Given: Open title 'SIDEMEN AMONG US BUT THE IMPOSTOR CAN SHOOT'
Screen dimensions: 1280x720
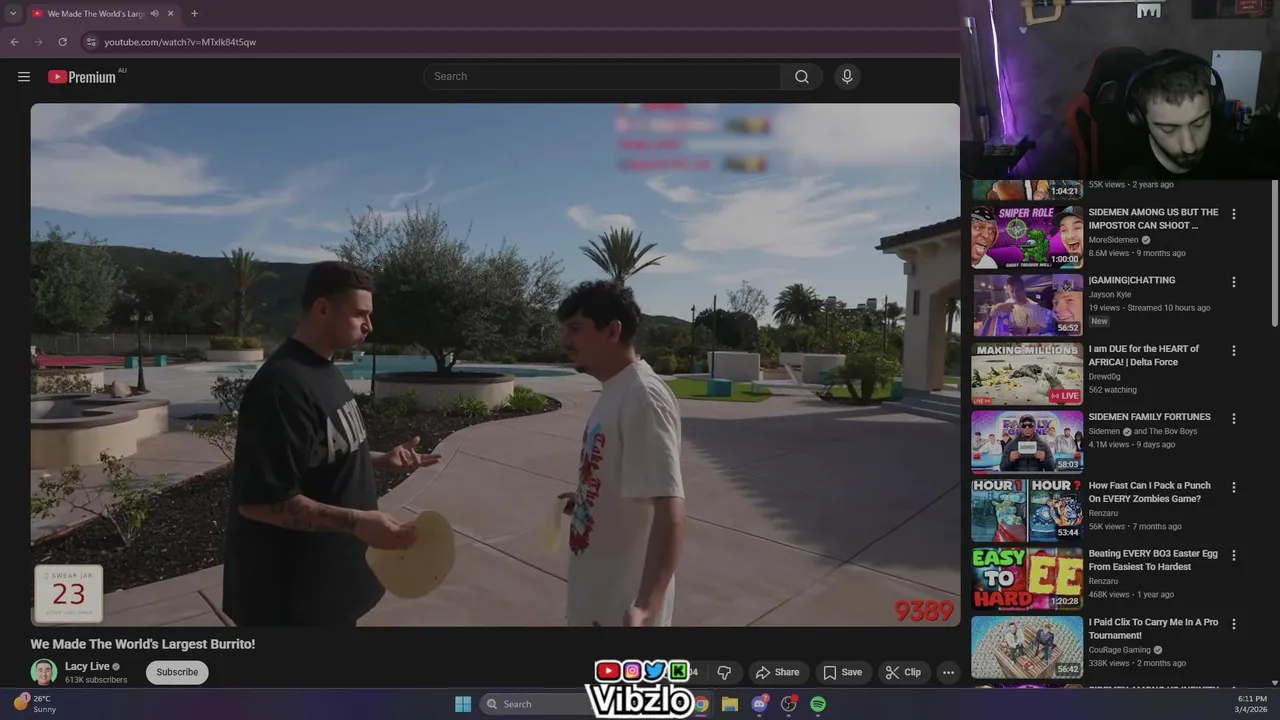Looking at the screenshot, I should click(x=1153, y=219).
